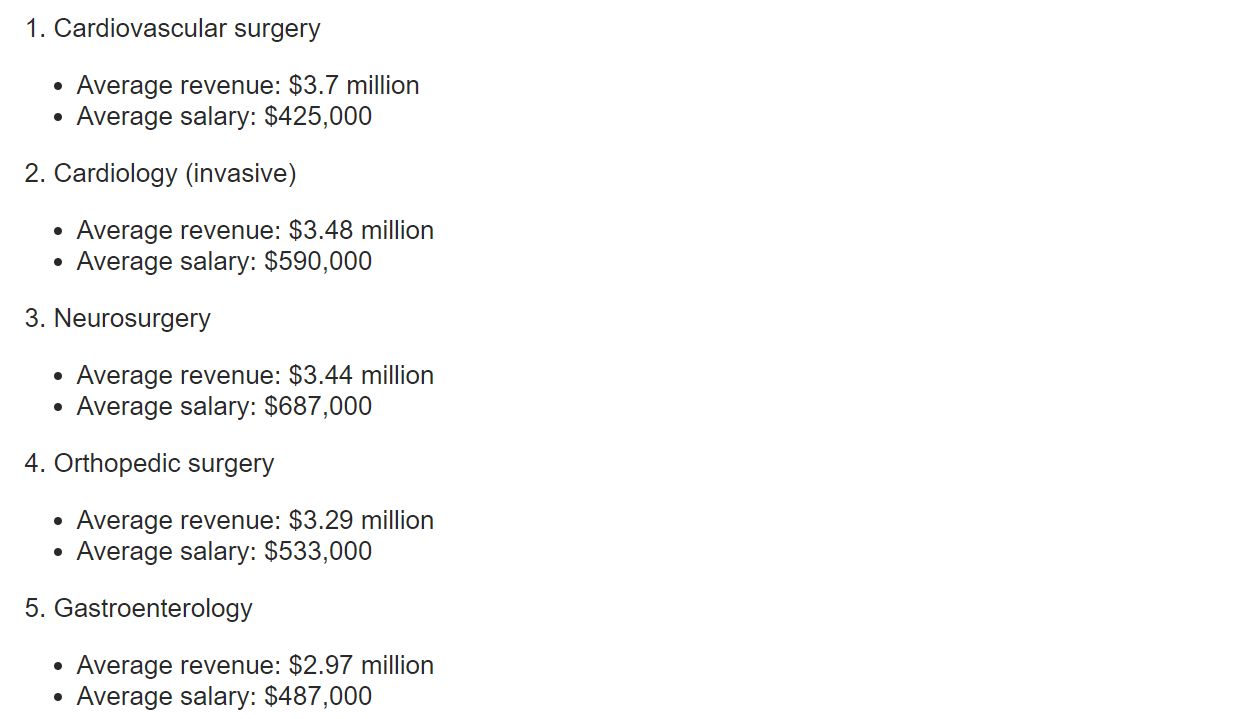Click the list number 1 marker
Screen dimensions: 1247x719
click(35, 29)
